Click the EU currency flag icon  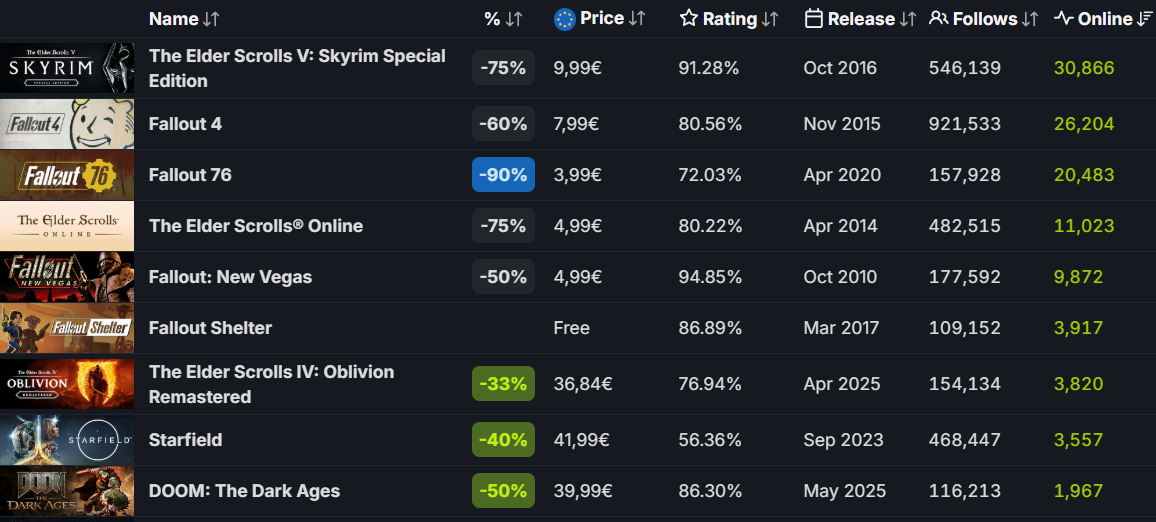coord(565,19)
